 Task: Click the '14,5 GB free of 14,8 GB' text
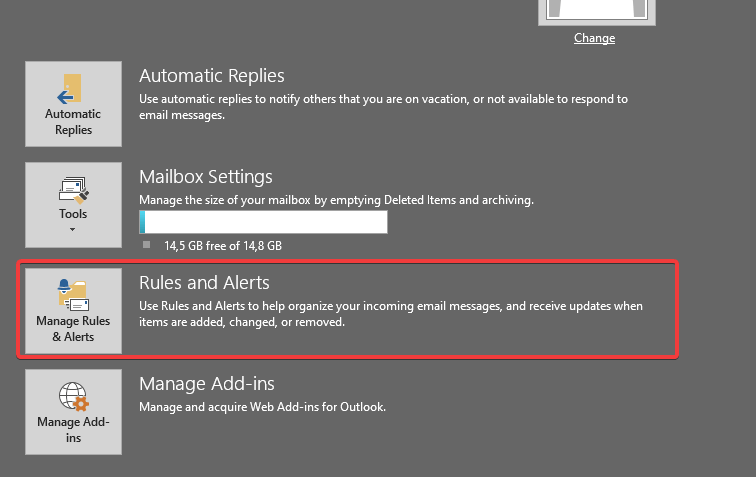pos(223,246)
